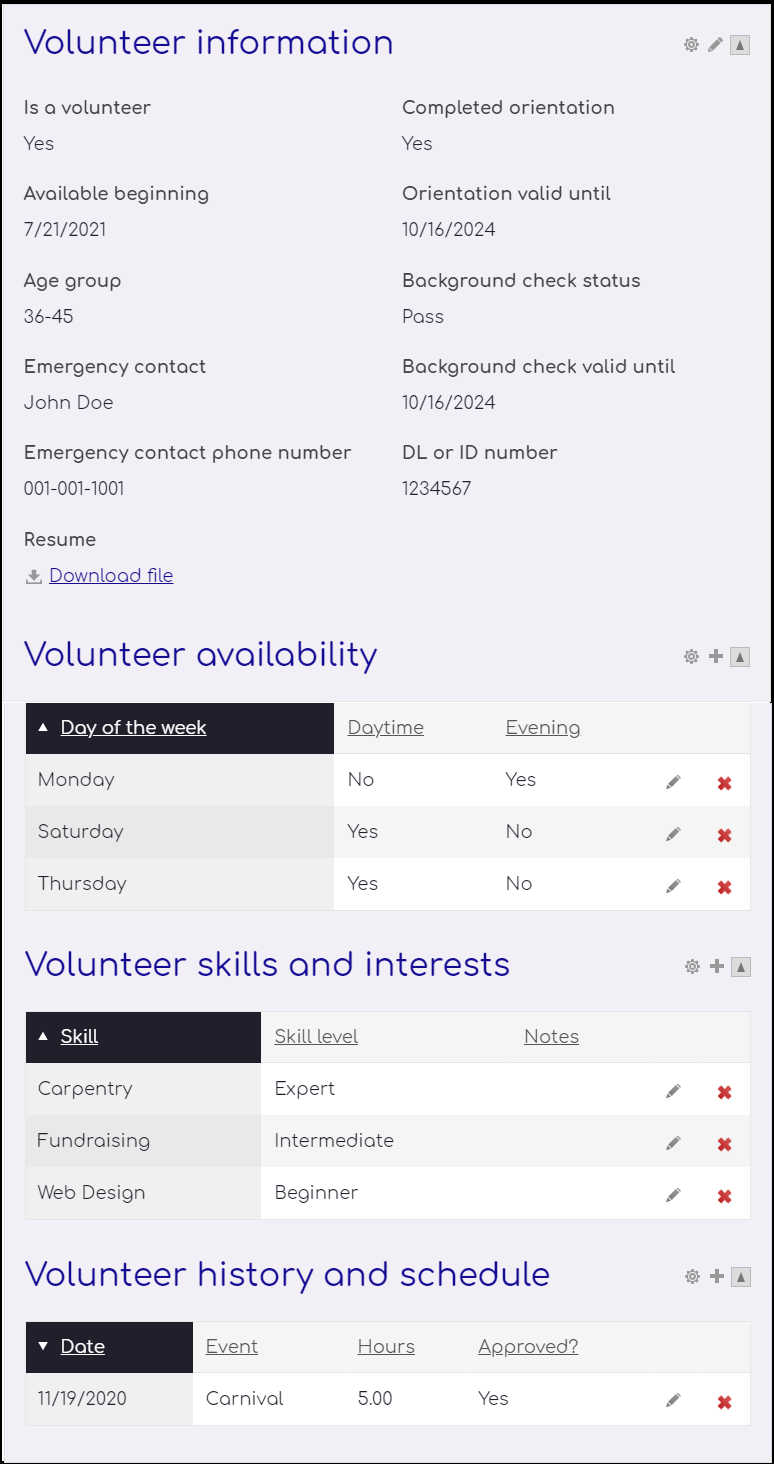Edit the Monday availability row
774x1464 pixels.
[x=673, y=782]
